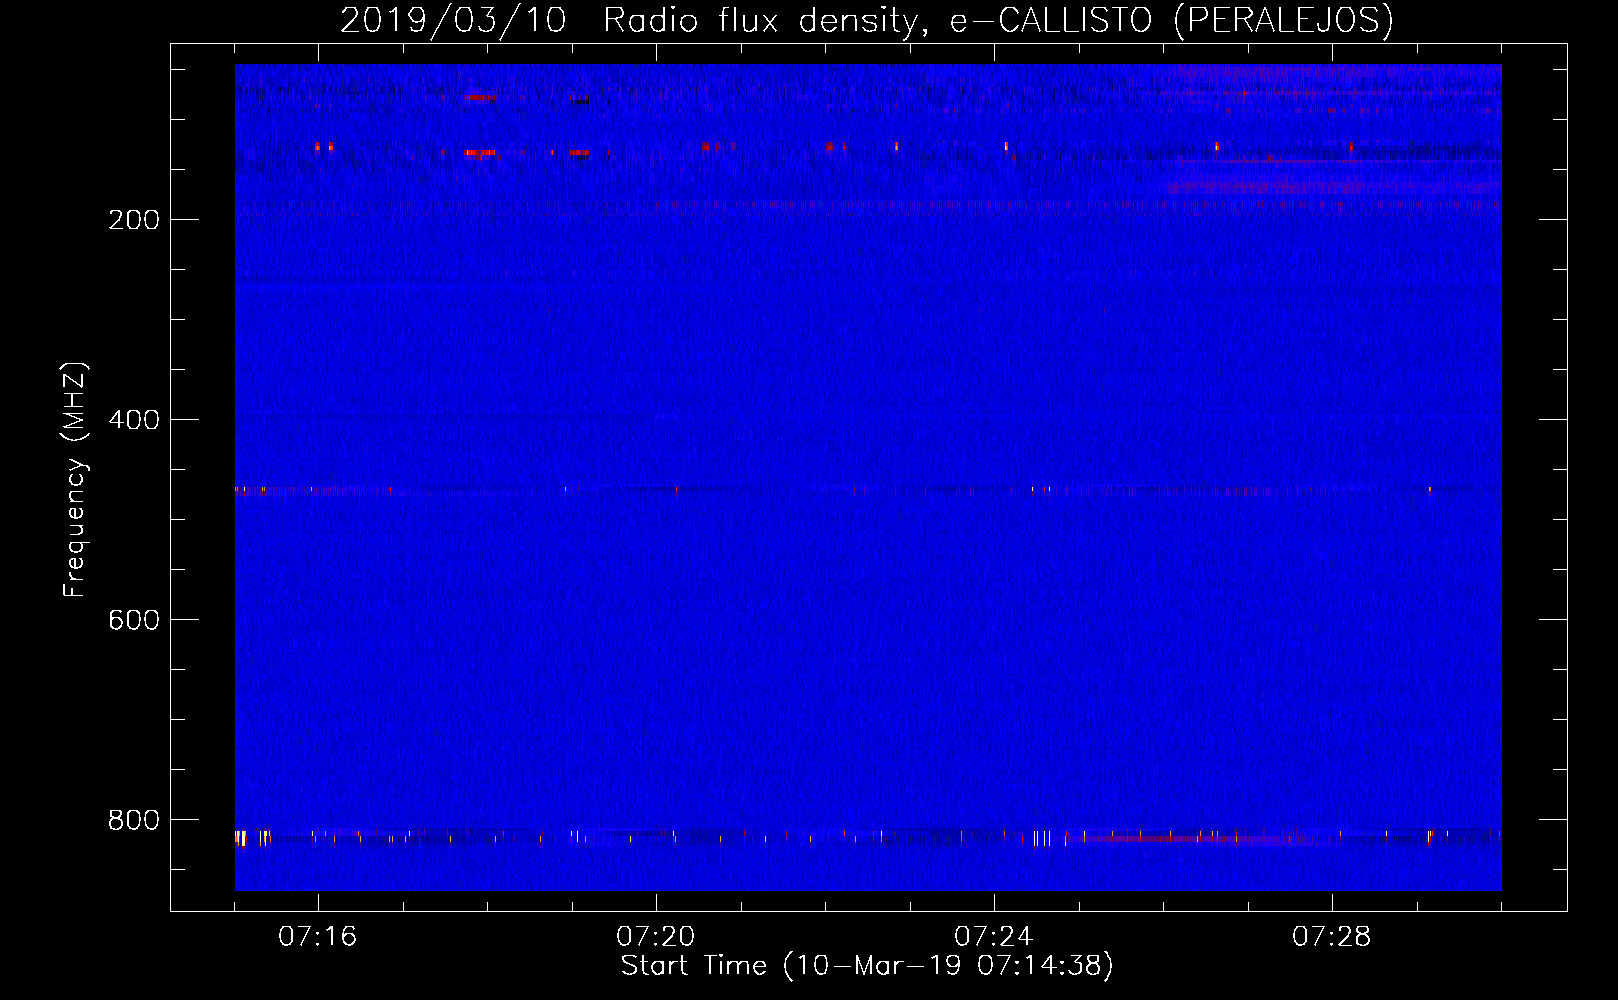Click the 200 frequency tick label

pos(134,220)
